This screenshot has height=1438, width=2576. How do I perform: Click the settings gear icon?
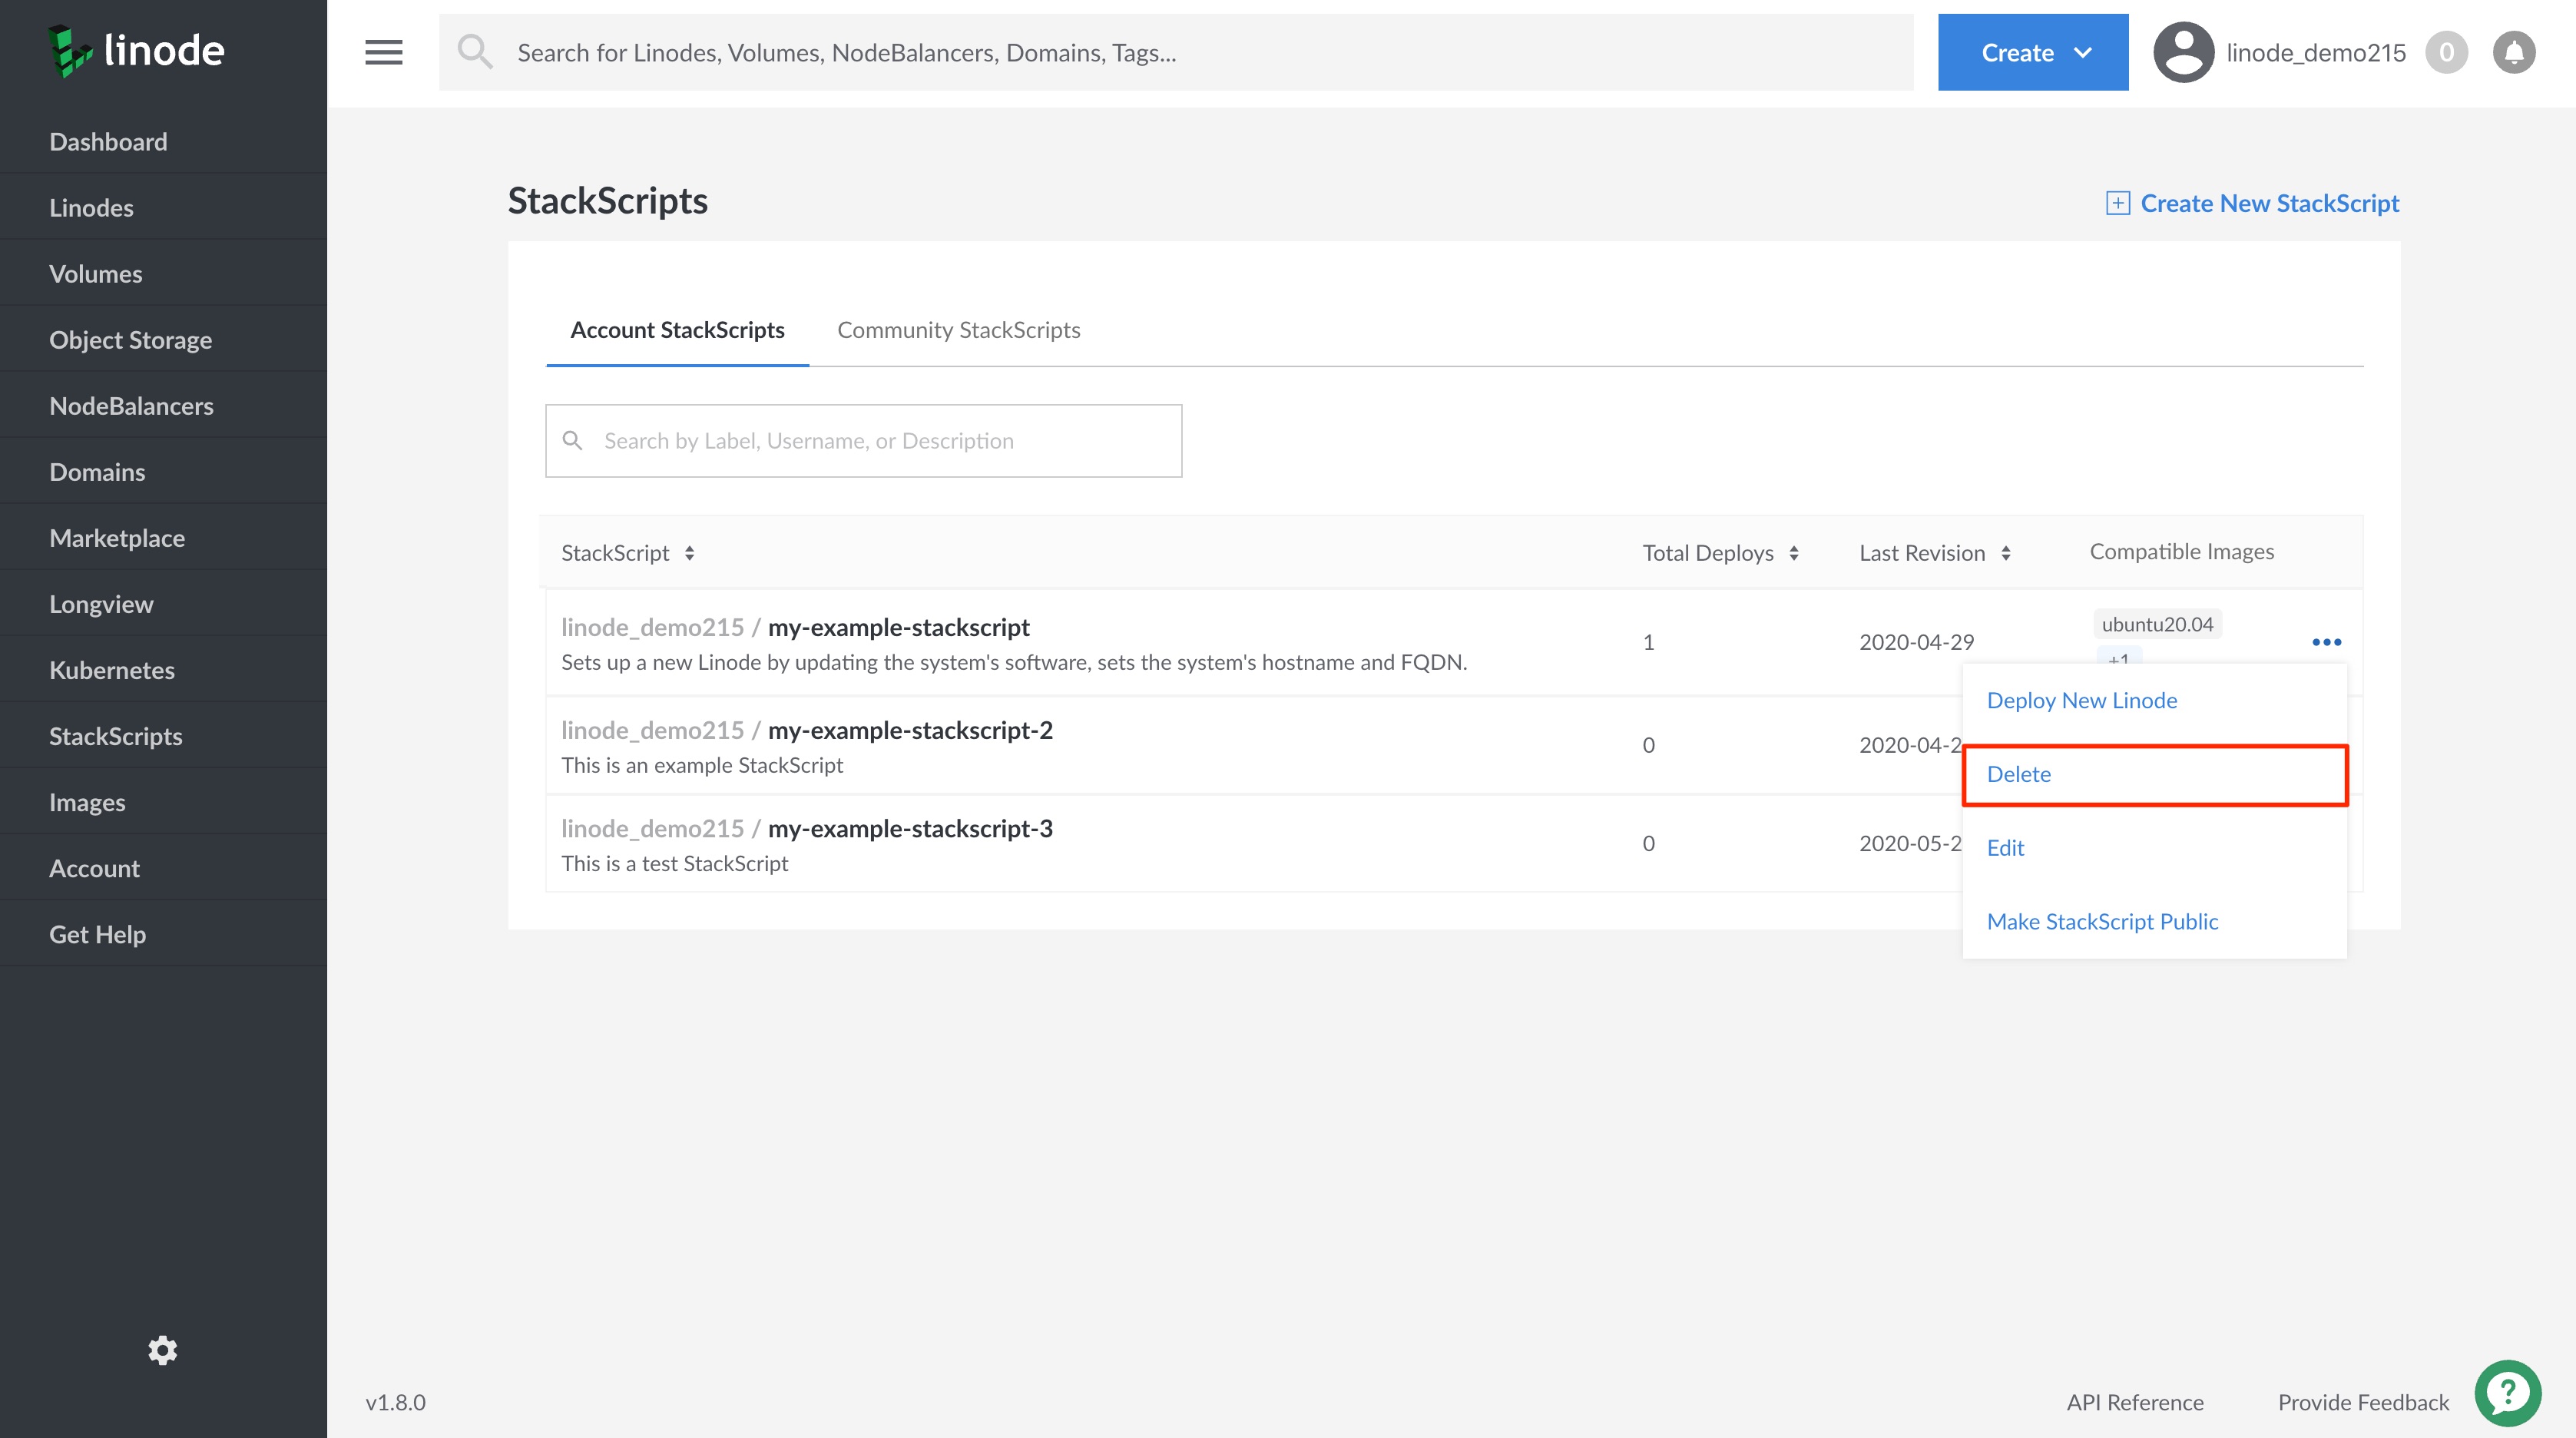[161, 1350]
